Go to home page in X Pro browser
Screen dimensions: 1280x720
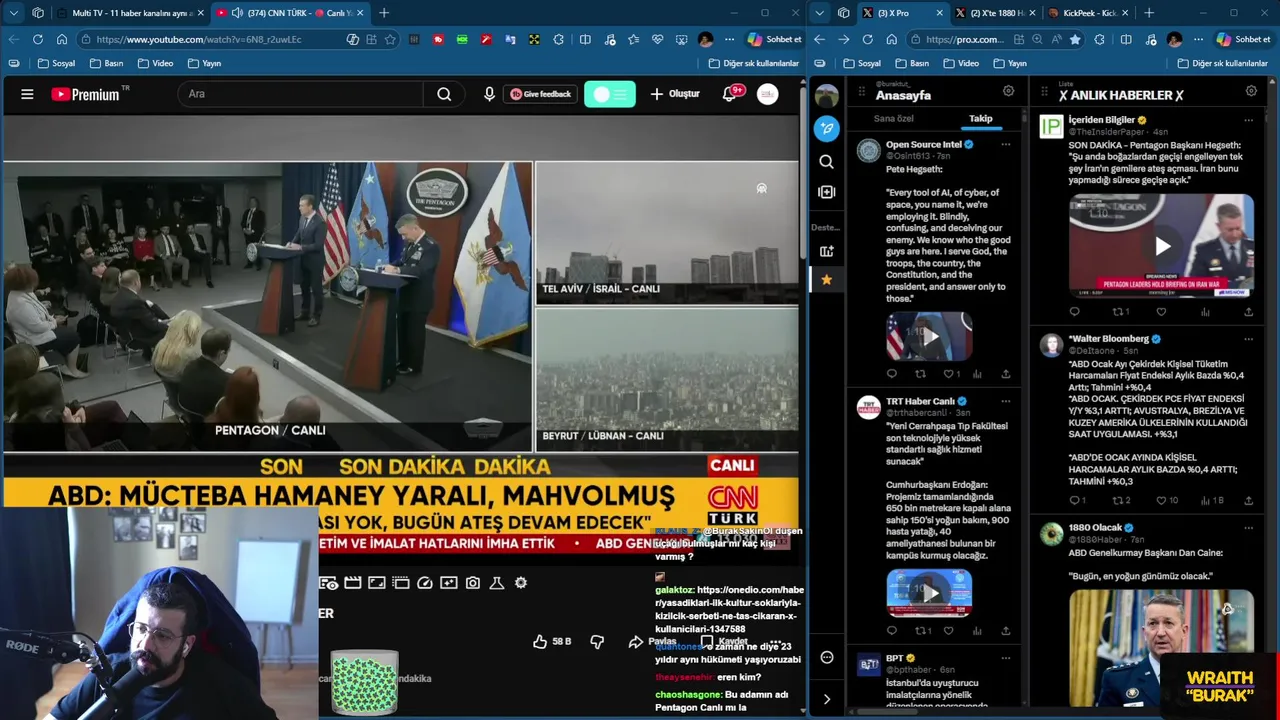pos(891,39)
